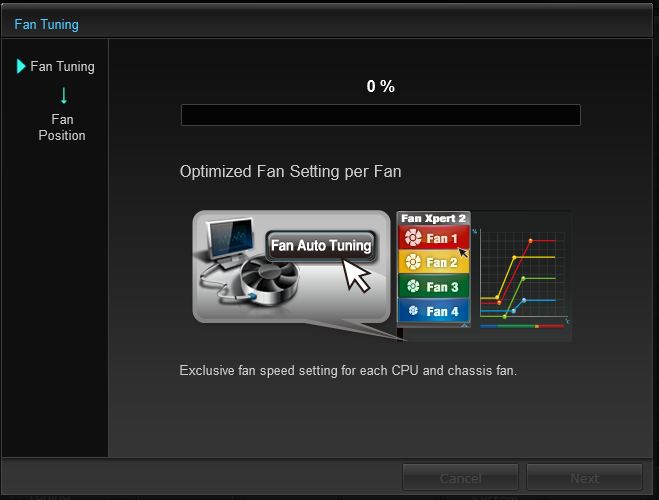Image resolution: width=659 pixels, height=500 pixels.
Task: Select the blue Fan 4 icon
Action: pos(413,311)
